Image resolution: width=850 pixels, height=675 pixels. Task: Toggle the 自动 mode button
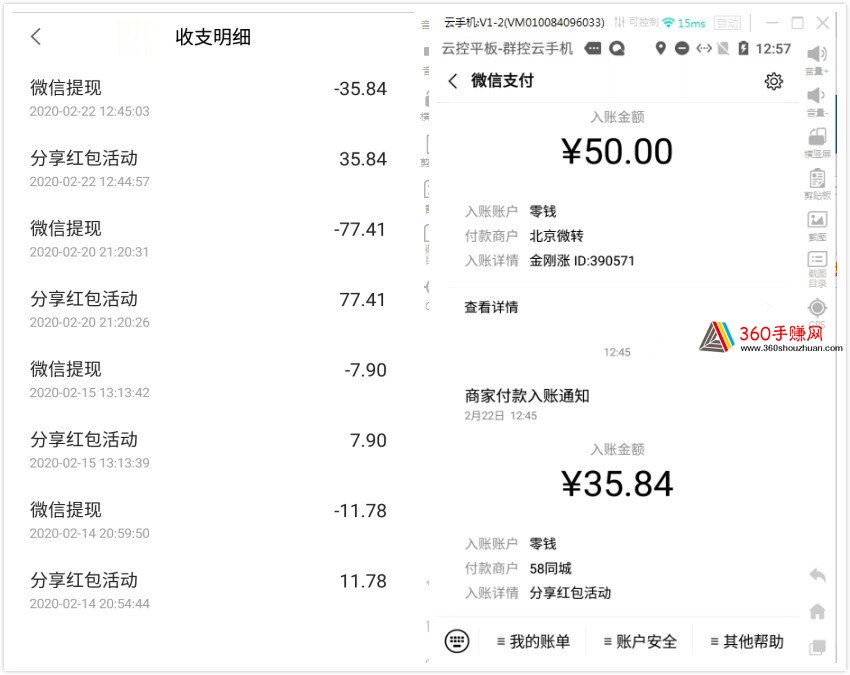tap(727, 23)
